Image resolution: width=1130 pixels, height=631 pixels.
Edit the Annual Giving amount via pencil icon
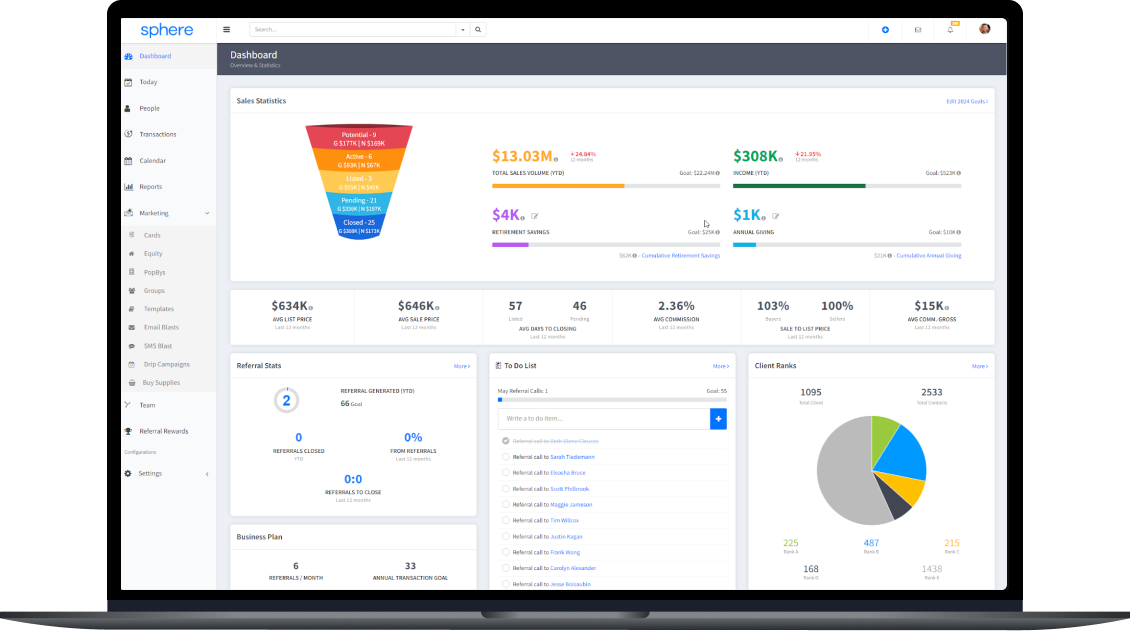point(776,215)
